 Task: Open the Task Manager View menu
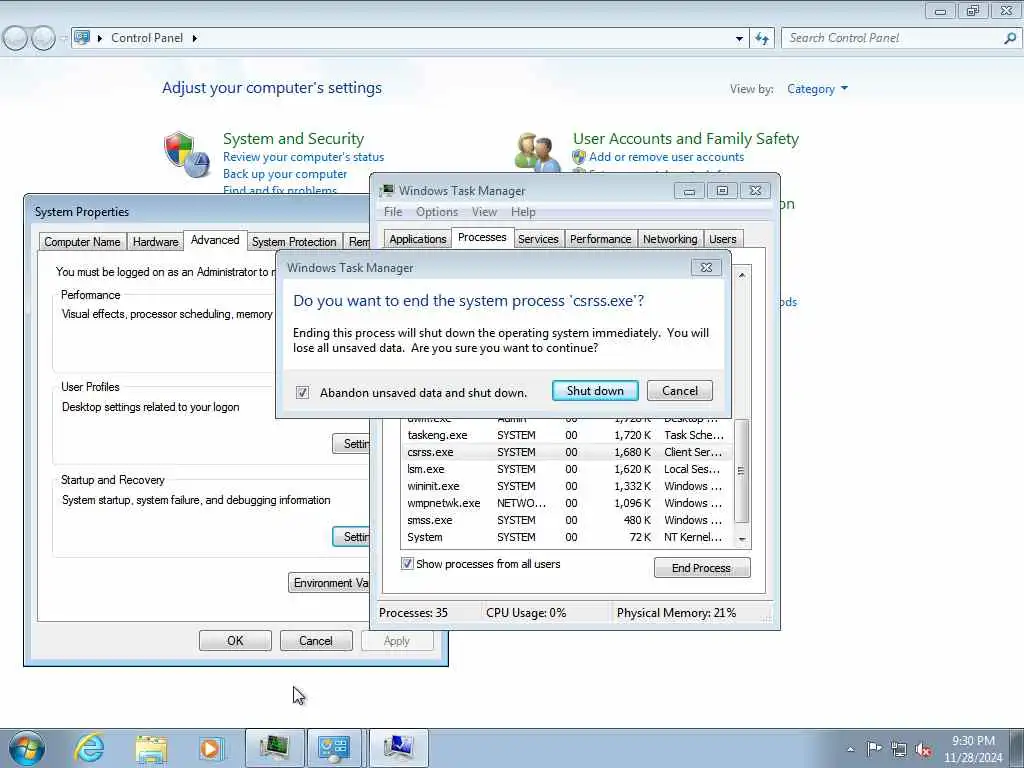click(x=485, y=212)
